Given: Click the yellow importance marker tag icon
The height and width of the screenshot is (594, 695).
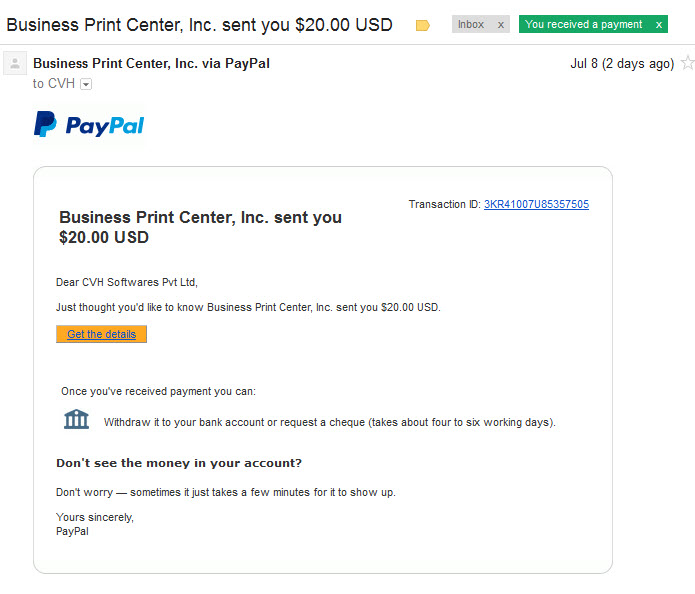Looking at the screenshot, I should (x=422, y=25).
